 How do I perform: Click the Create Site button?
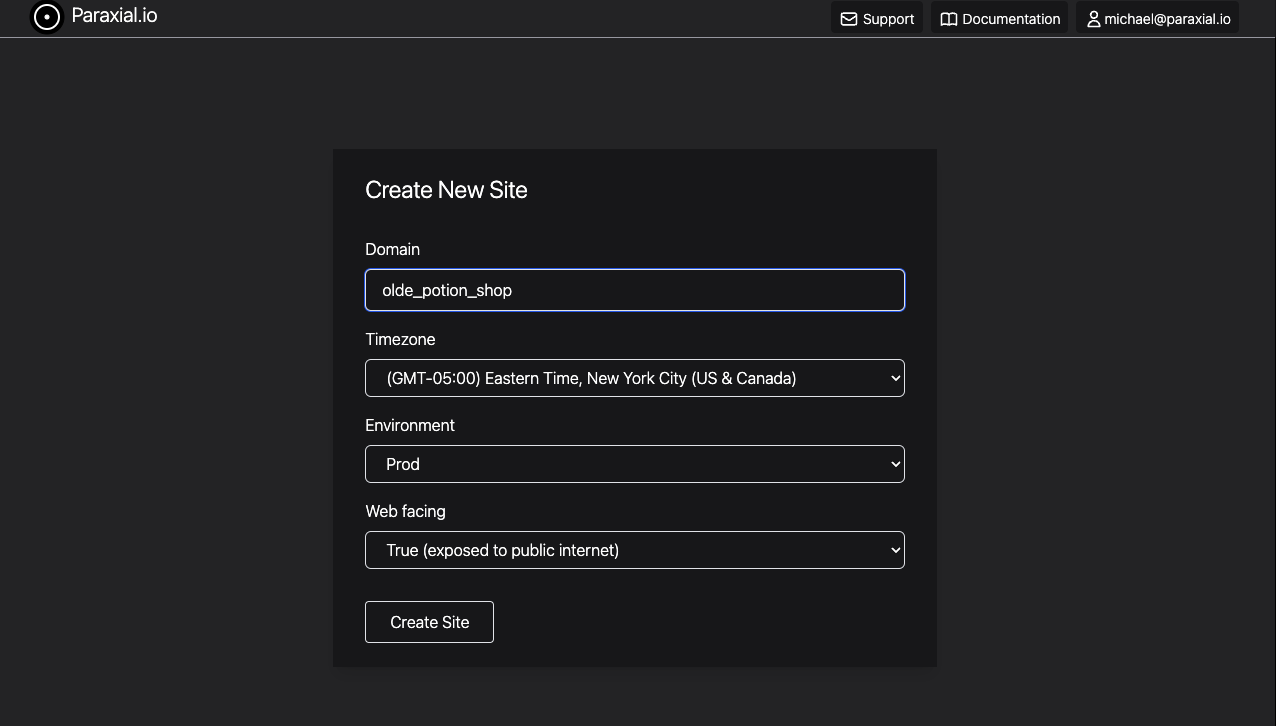[429, 621]
